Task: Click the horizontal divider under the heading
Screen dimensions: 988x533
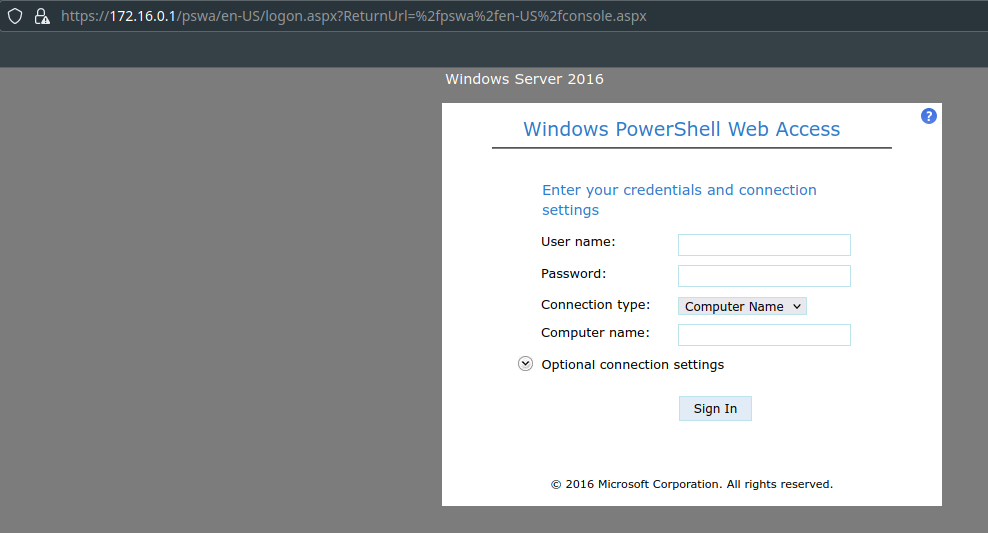Action: 691,148
